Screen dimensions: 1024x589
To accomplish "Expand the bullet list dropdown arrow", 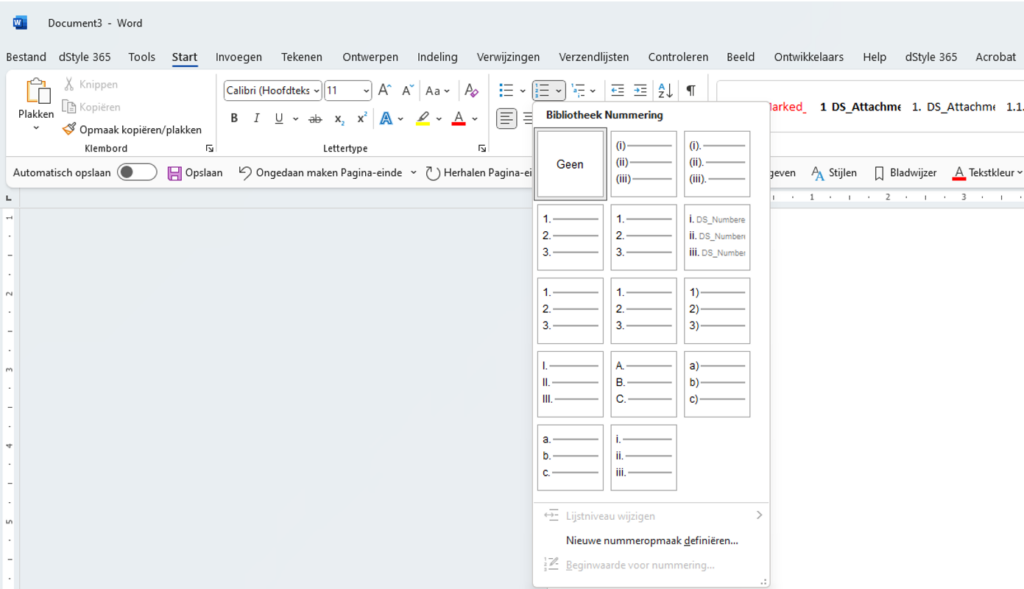I will point(522,91).
